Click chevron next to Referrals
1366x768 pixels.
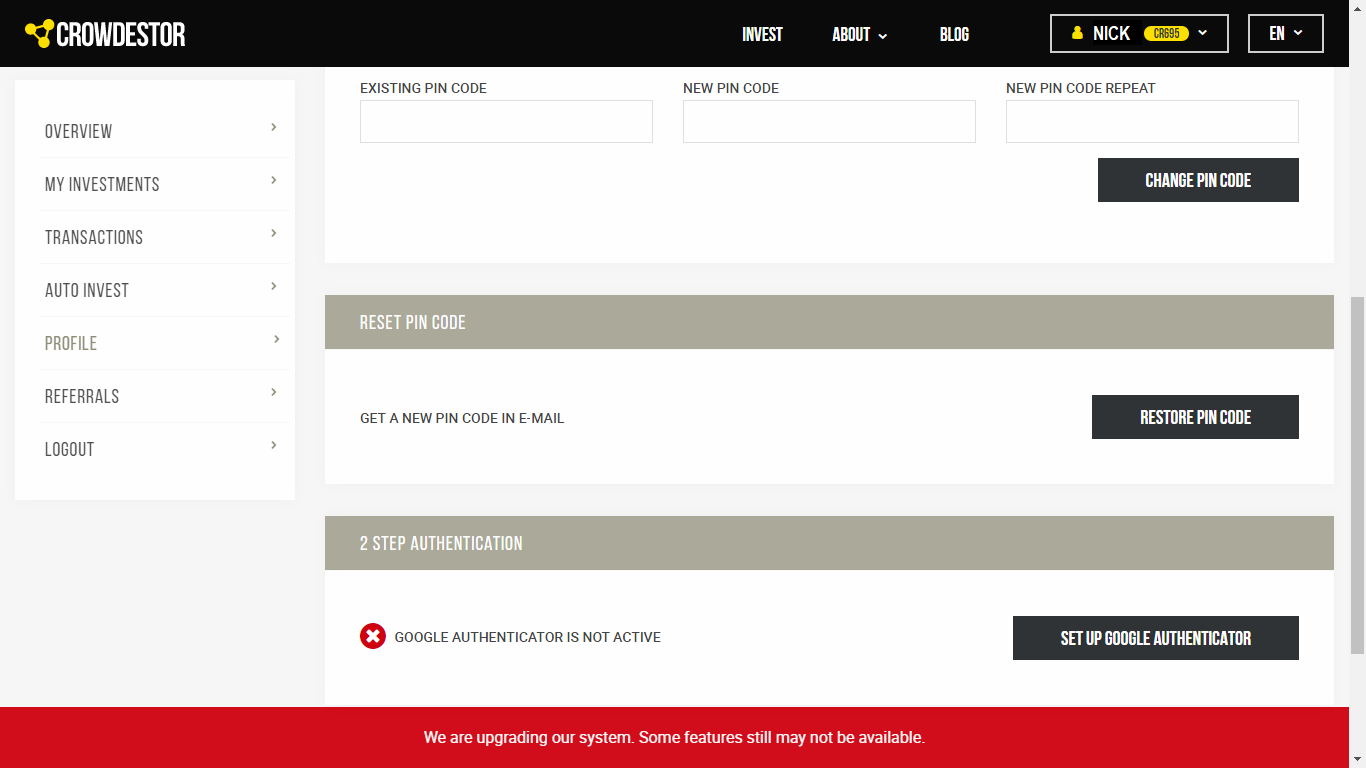tap(274, 392)
